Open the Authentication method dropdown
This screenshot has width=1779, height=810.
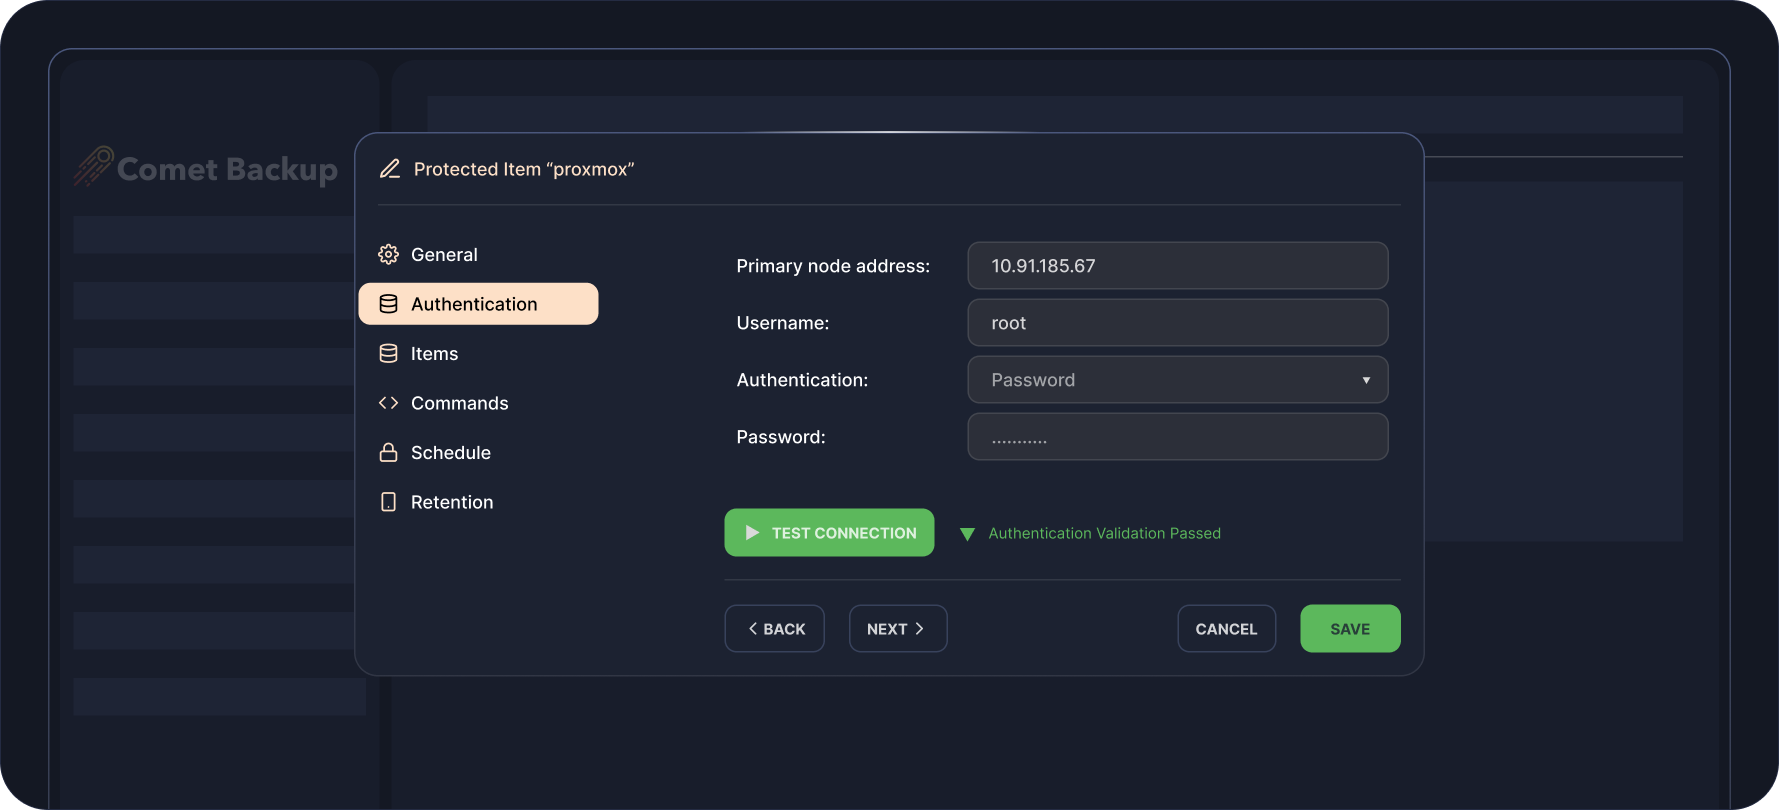[x=1176, y=380]
